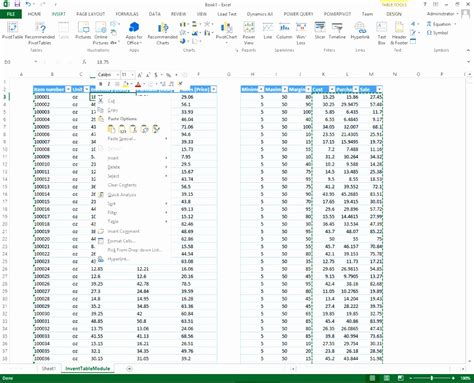The height and width of the screenshot is (383, 474).
Task: Click the Slicer filter icon
Action: coord(320,31)
